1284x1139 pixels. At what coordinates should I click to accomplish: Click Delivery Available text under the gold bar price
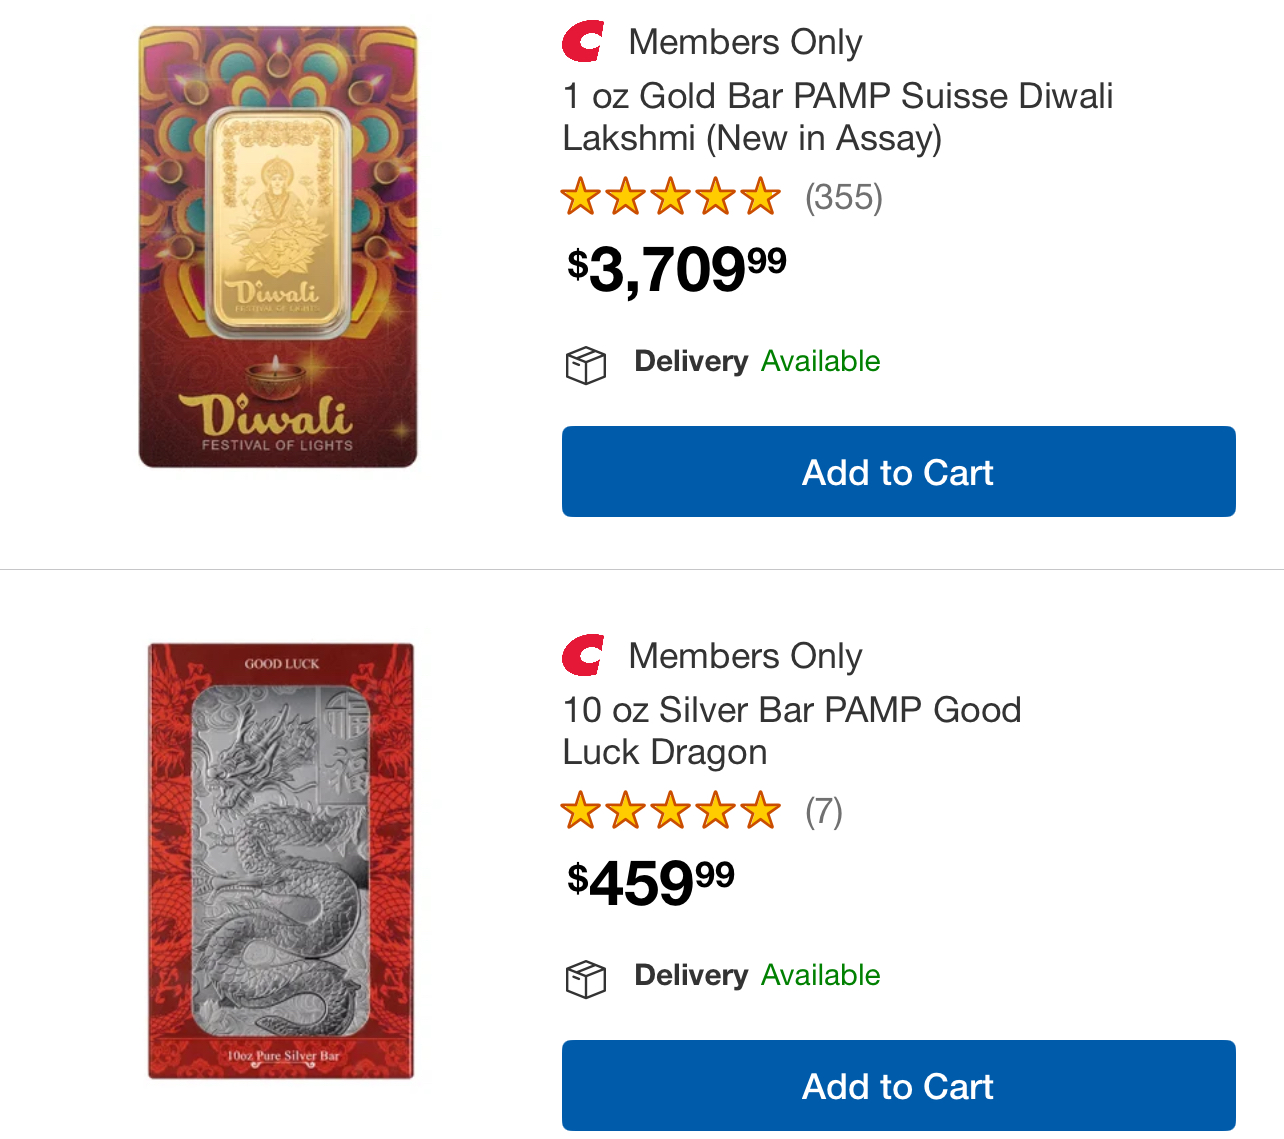pos(757,361)
